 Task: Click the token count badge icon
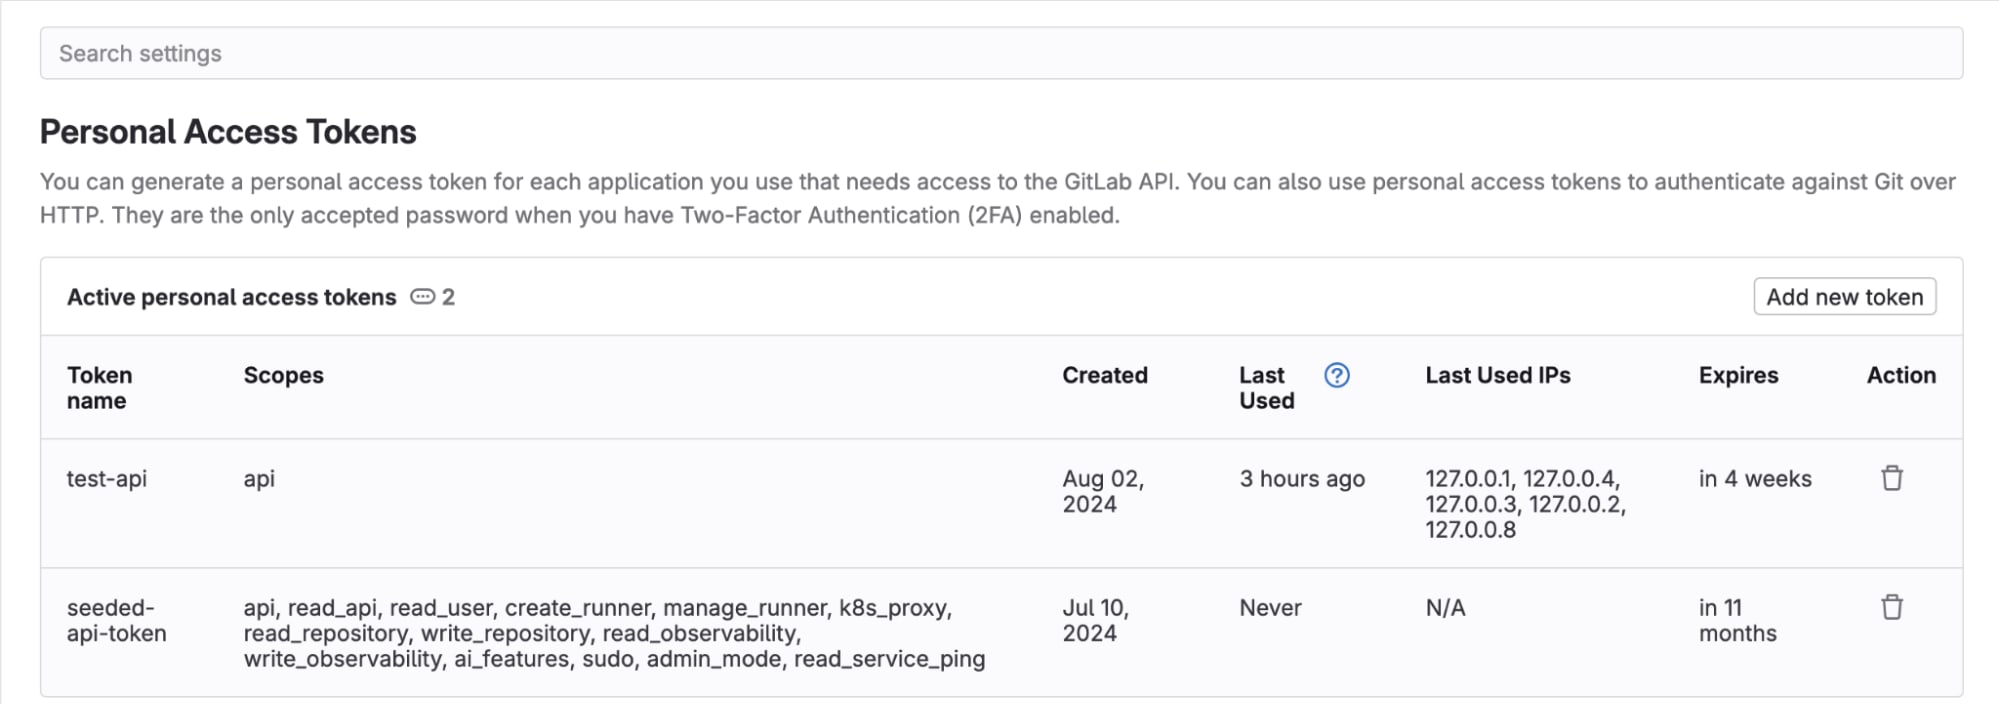coord(423,297)
